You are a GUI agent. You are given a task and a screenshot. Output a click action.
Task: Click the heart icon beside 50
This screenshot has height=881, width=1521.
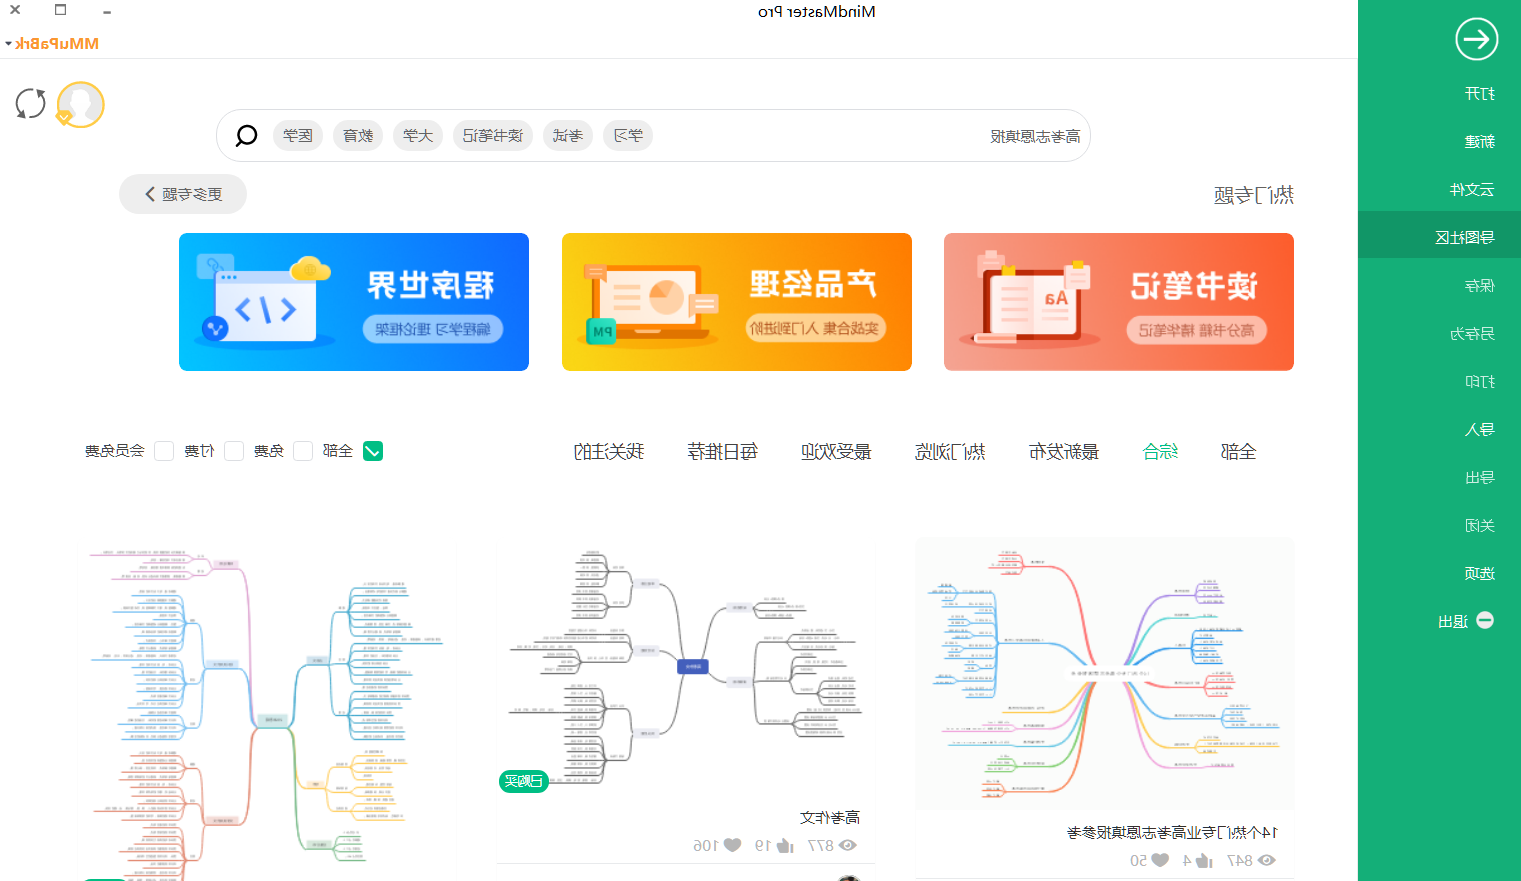[1160, 860]
